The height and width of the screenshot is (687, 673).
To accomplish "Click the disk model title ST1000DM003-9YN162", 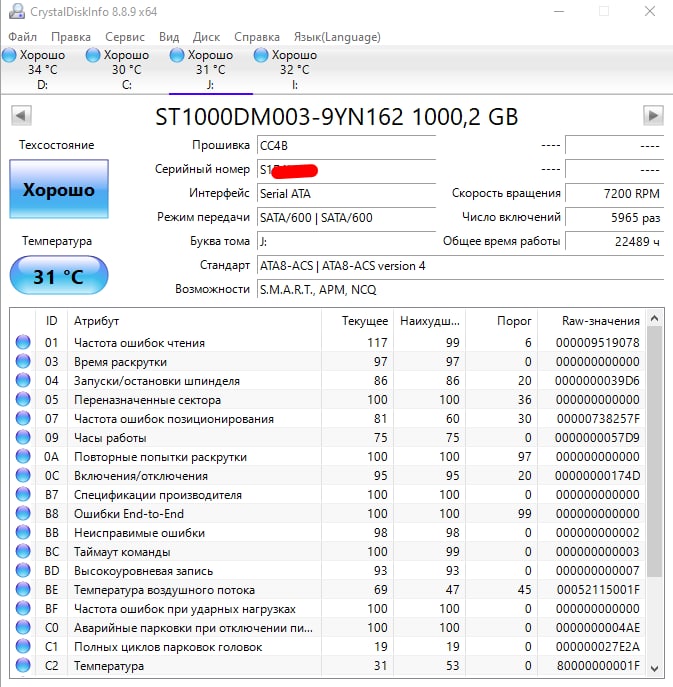I will [279, 117].
